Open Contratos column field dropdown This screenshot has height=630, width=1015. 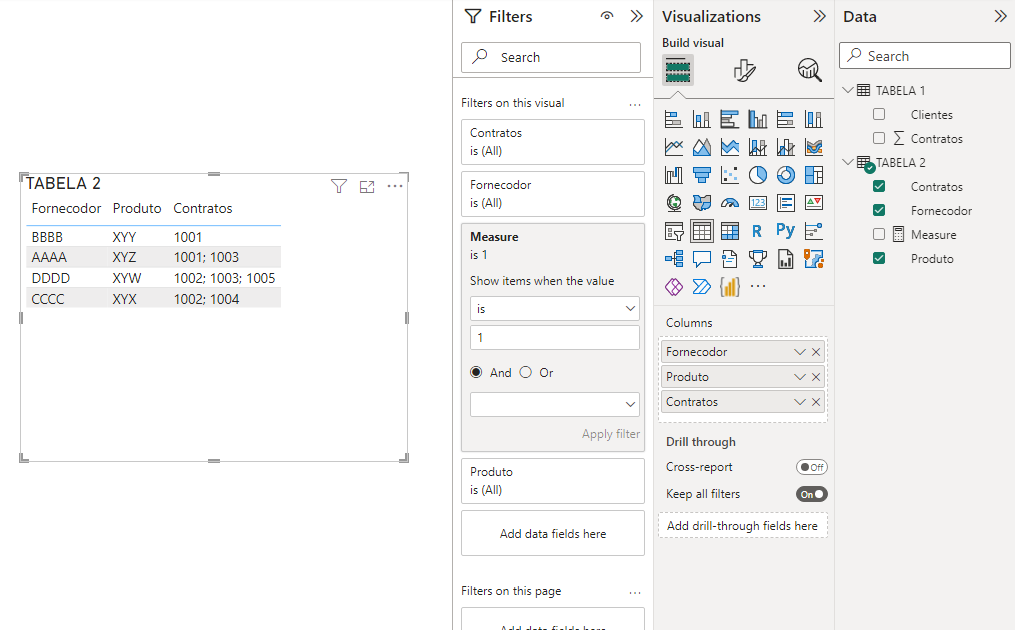pyautogui.click(x=799, y=402)
